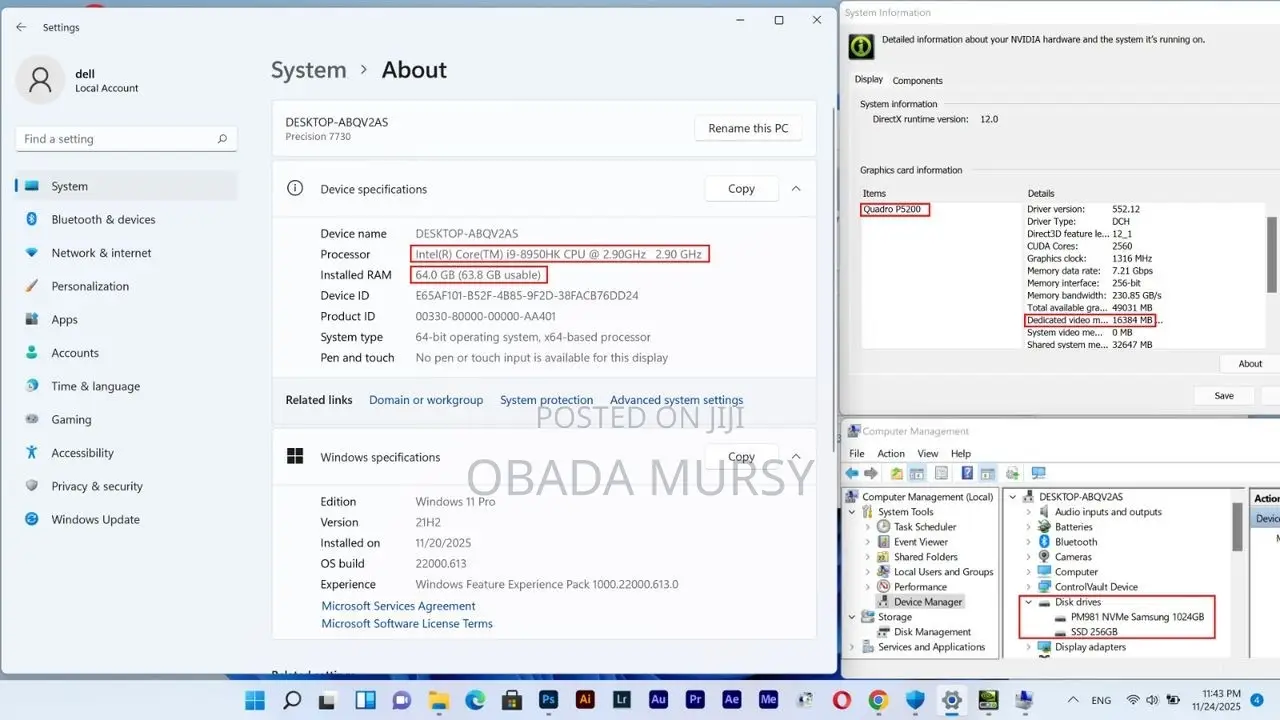Collapse the Disk drives node

pyautogui.click(x=1028, y=602)
